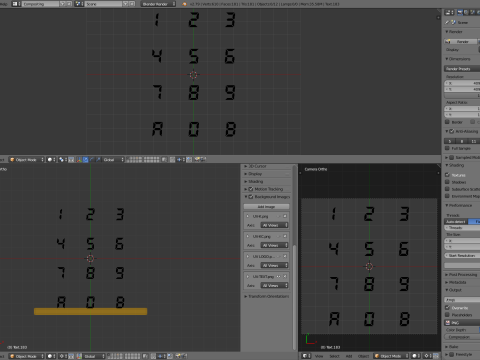Click OpenGL render animation icon in header
The image size is (480, 360).
coord(203,160)
